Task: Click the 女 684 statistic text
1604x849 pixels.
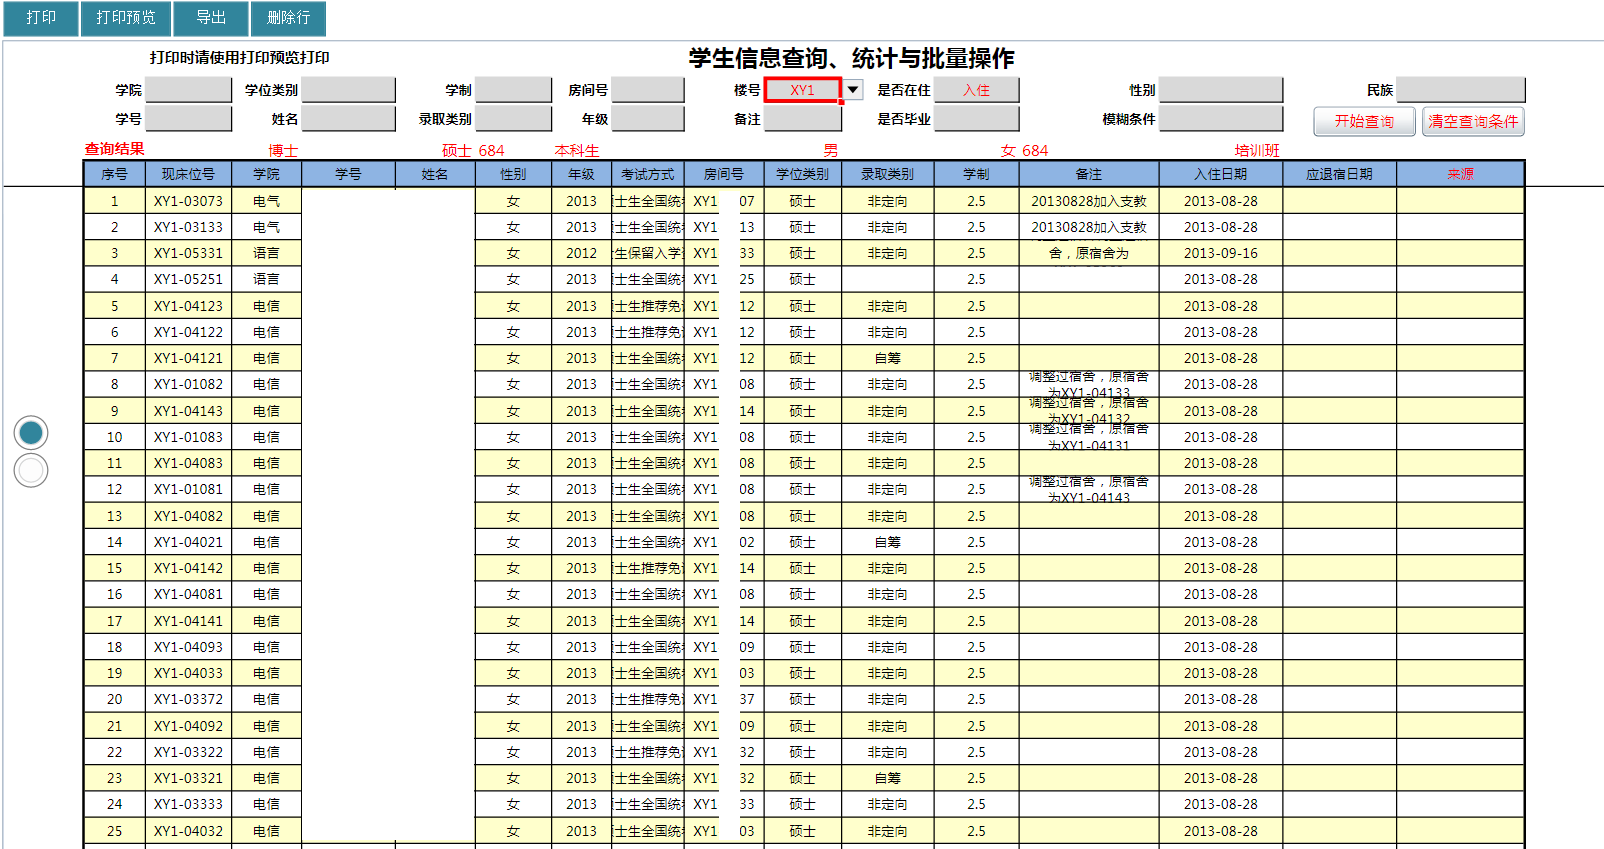Action: click(1024, 151)
